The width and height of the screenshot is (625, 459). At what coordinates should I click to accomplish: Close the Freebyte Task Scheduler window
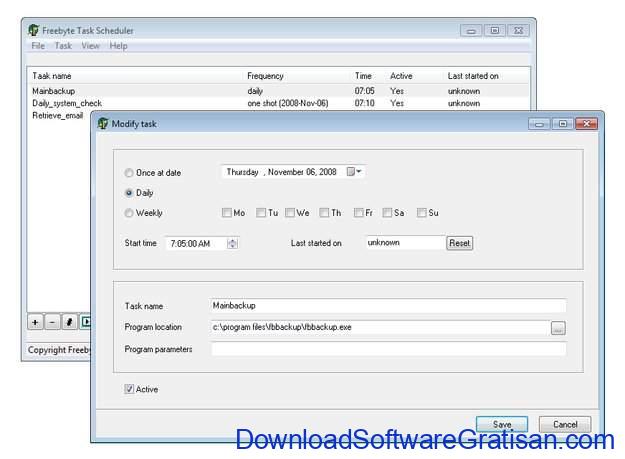pyautogui.click(x=518, y=31)
